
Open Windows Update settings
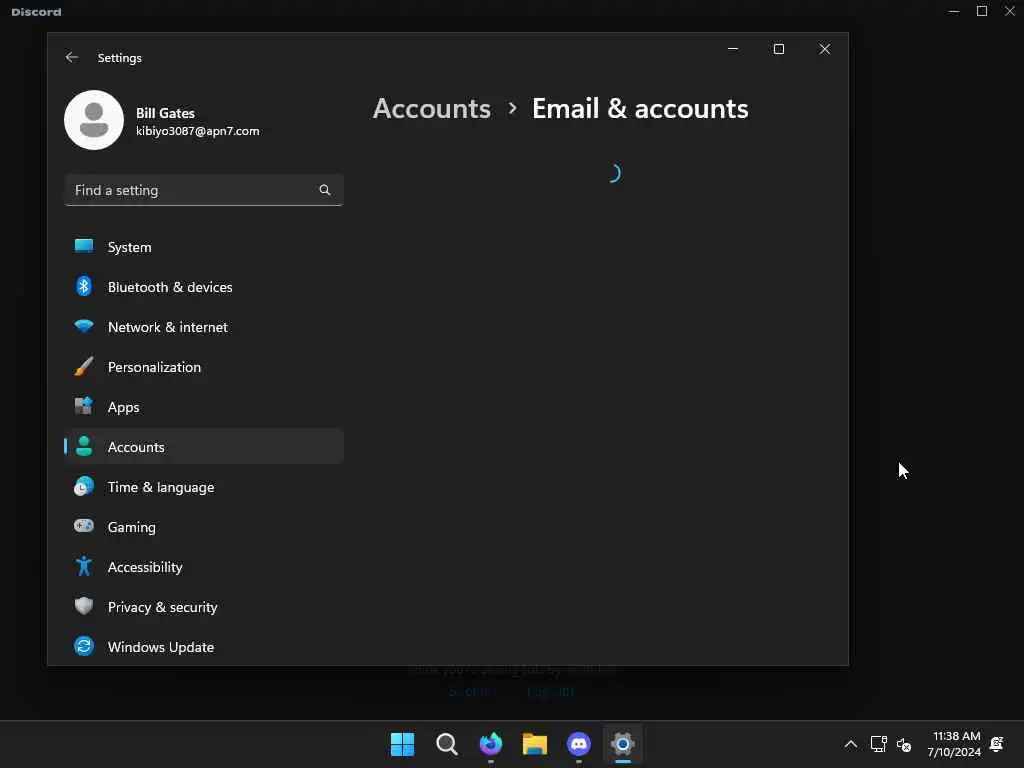tap(204, 647)
